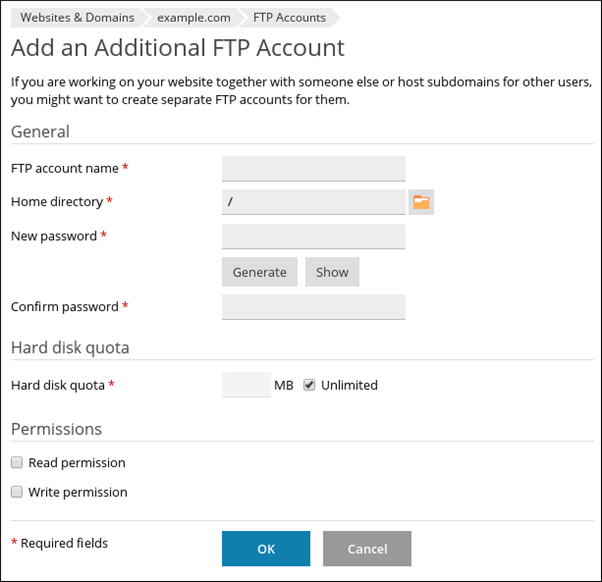Screen dimensions: 602x582
Task: Focus the New password input box
Action: click(313, 236)
